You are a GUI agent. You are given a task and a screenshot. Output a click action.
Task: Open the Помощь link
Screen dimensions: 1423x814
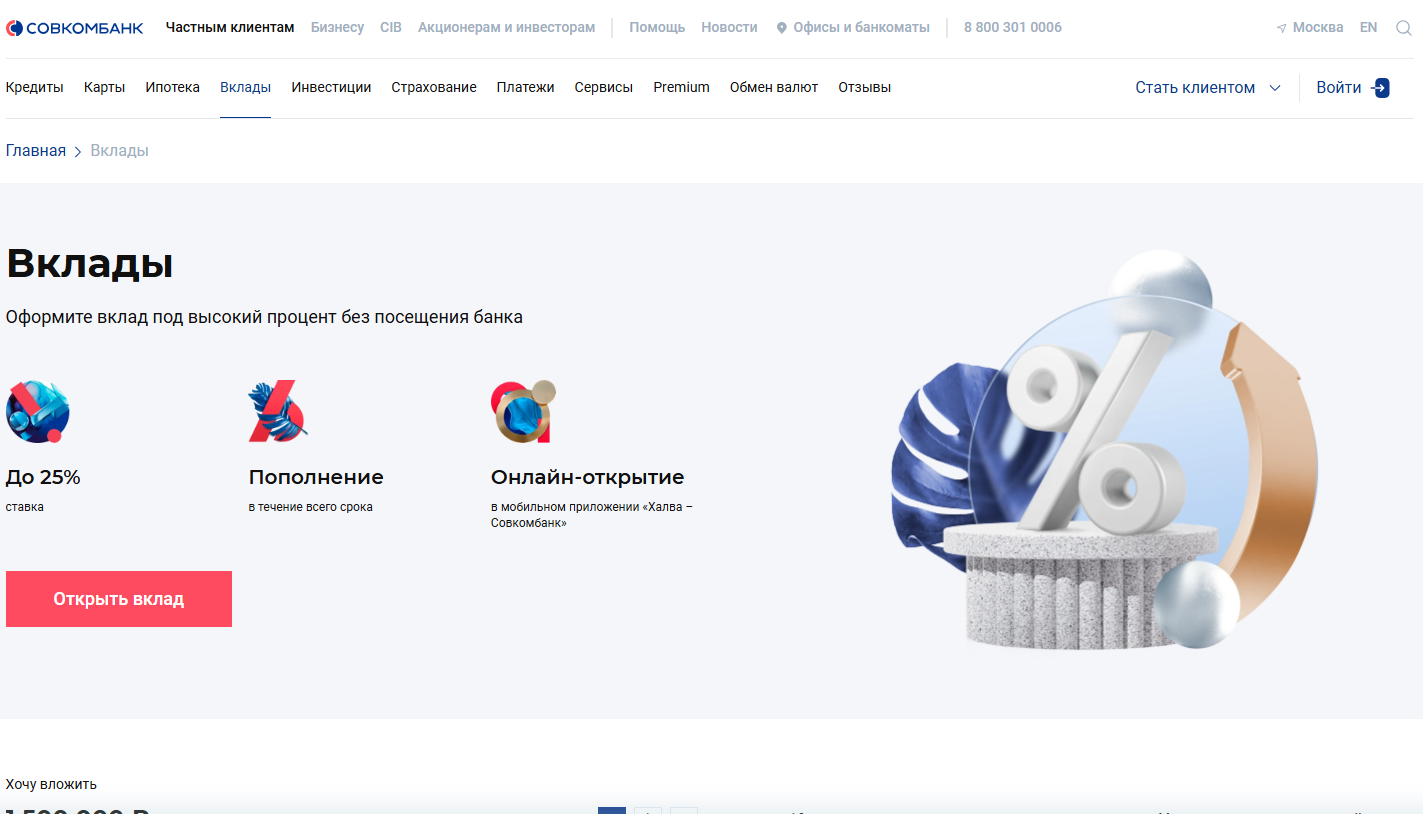[x=657, y=28]
